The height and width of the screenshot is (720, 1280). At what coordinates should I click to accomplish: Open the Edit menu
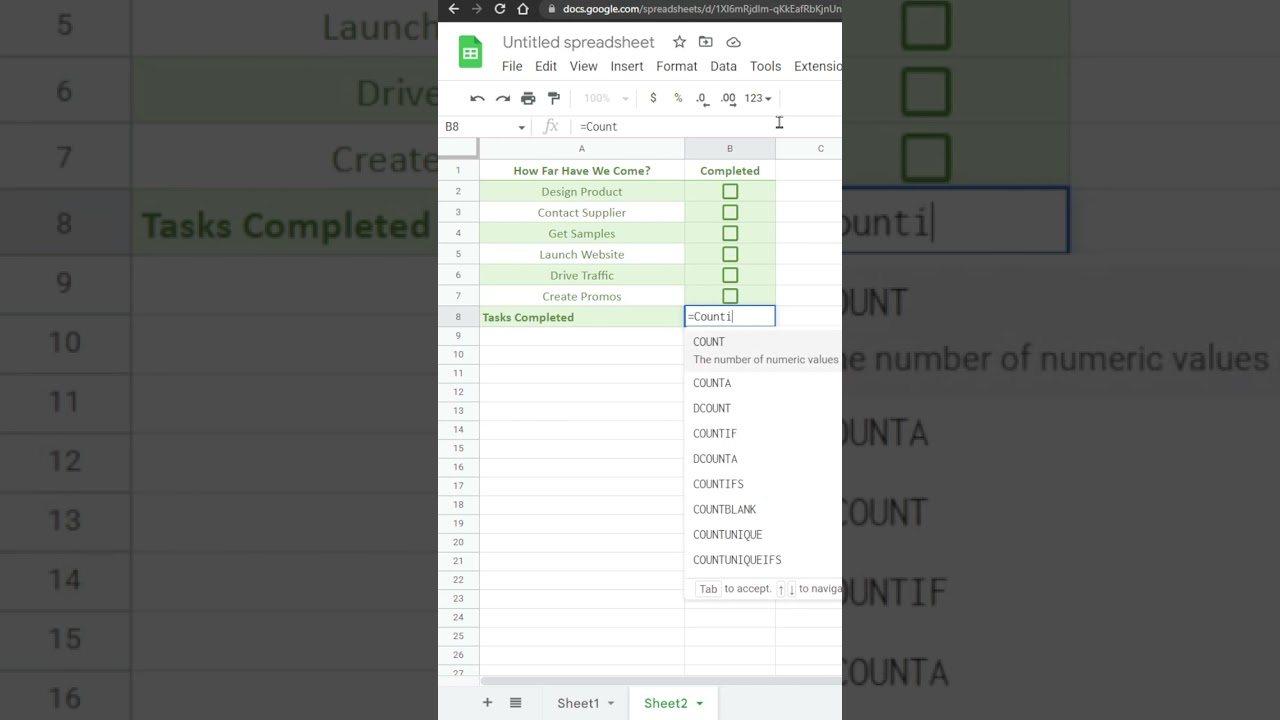click(546, 66)
